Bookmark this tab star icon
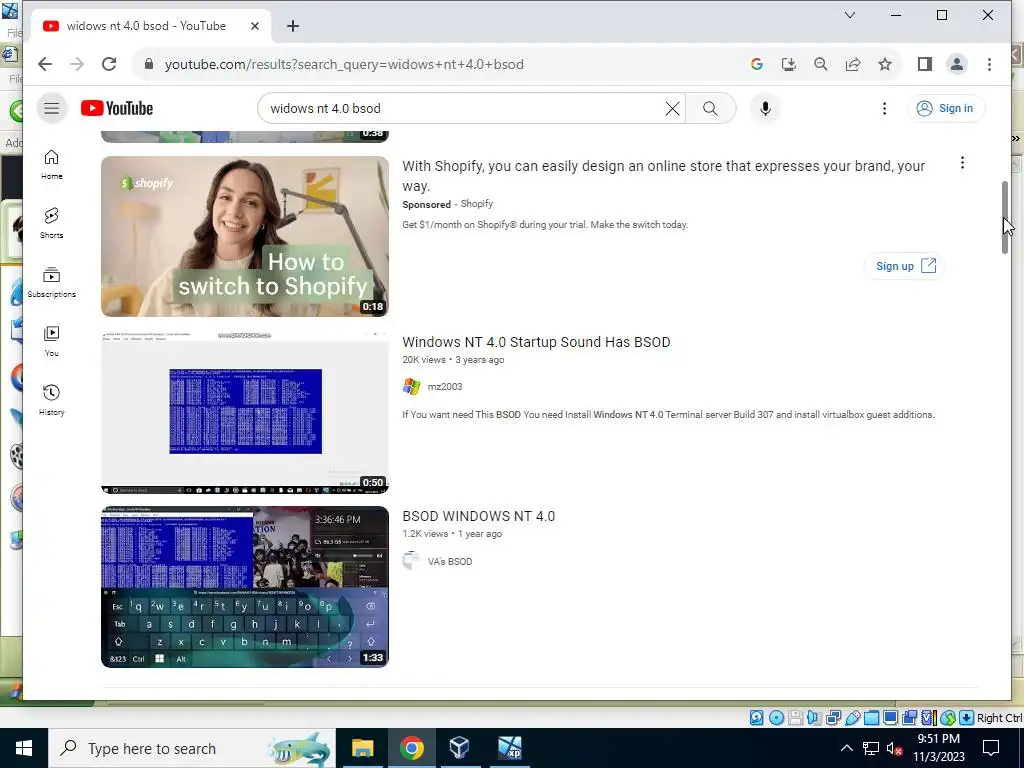Screen dimensions: 1024x768 [885, 64]
